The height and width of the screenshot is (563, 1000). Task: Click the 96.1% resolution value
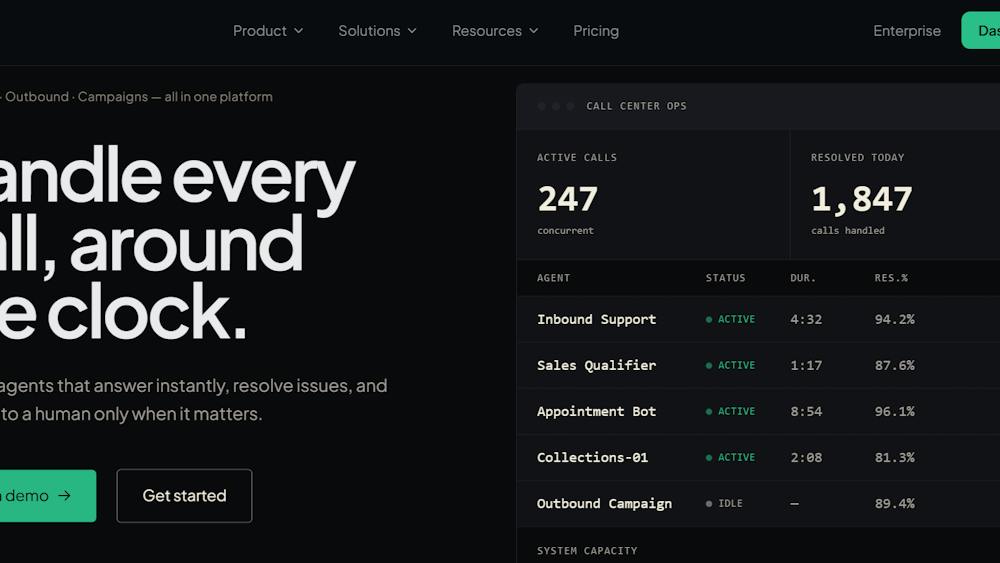point(895,411)
